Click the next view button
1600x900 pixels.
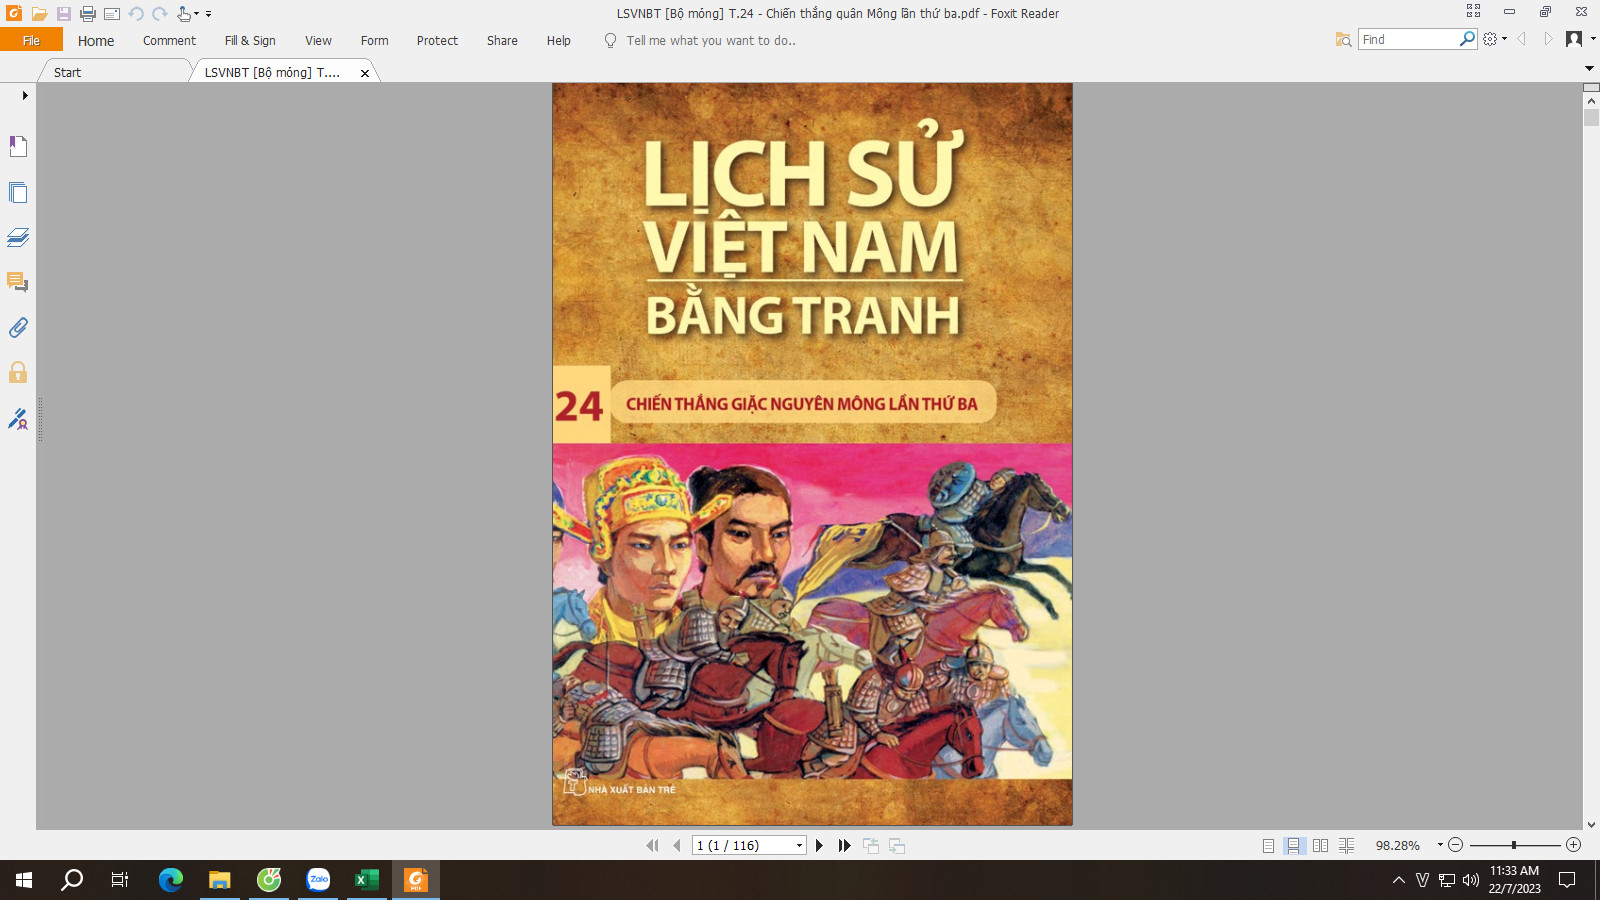tap(897, 845)
